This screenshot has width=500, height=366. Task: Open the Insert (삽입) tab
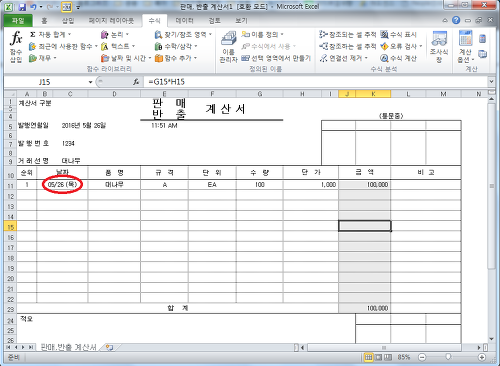tap(68, 21)
